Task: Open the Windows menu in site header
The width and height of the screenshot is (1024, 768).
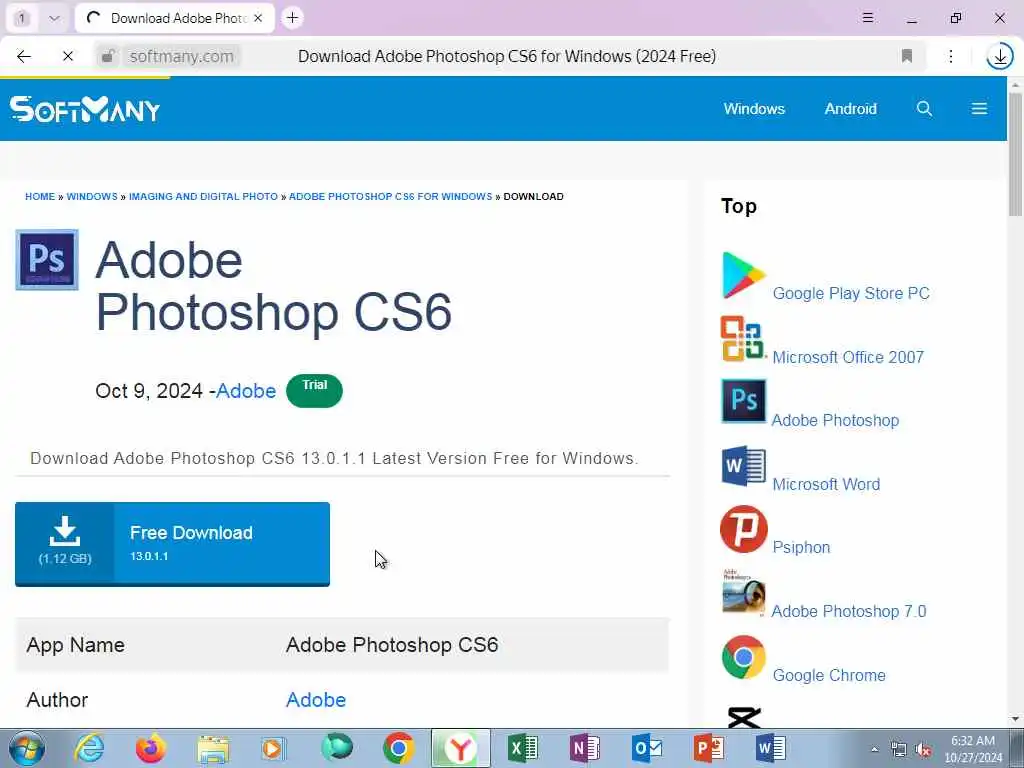Action: pos(754,108)
